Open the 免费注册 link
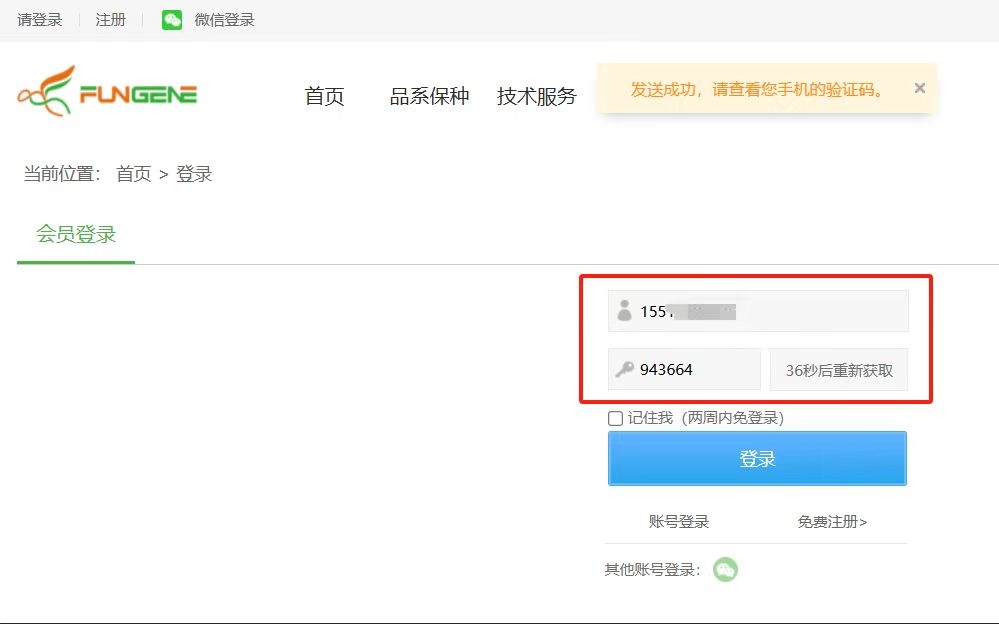 [x=832, y=522]
